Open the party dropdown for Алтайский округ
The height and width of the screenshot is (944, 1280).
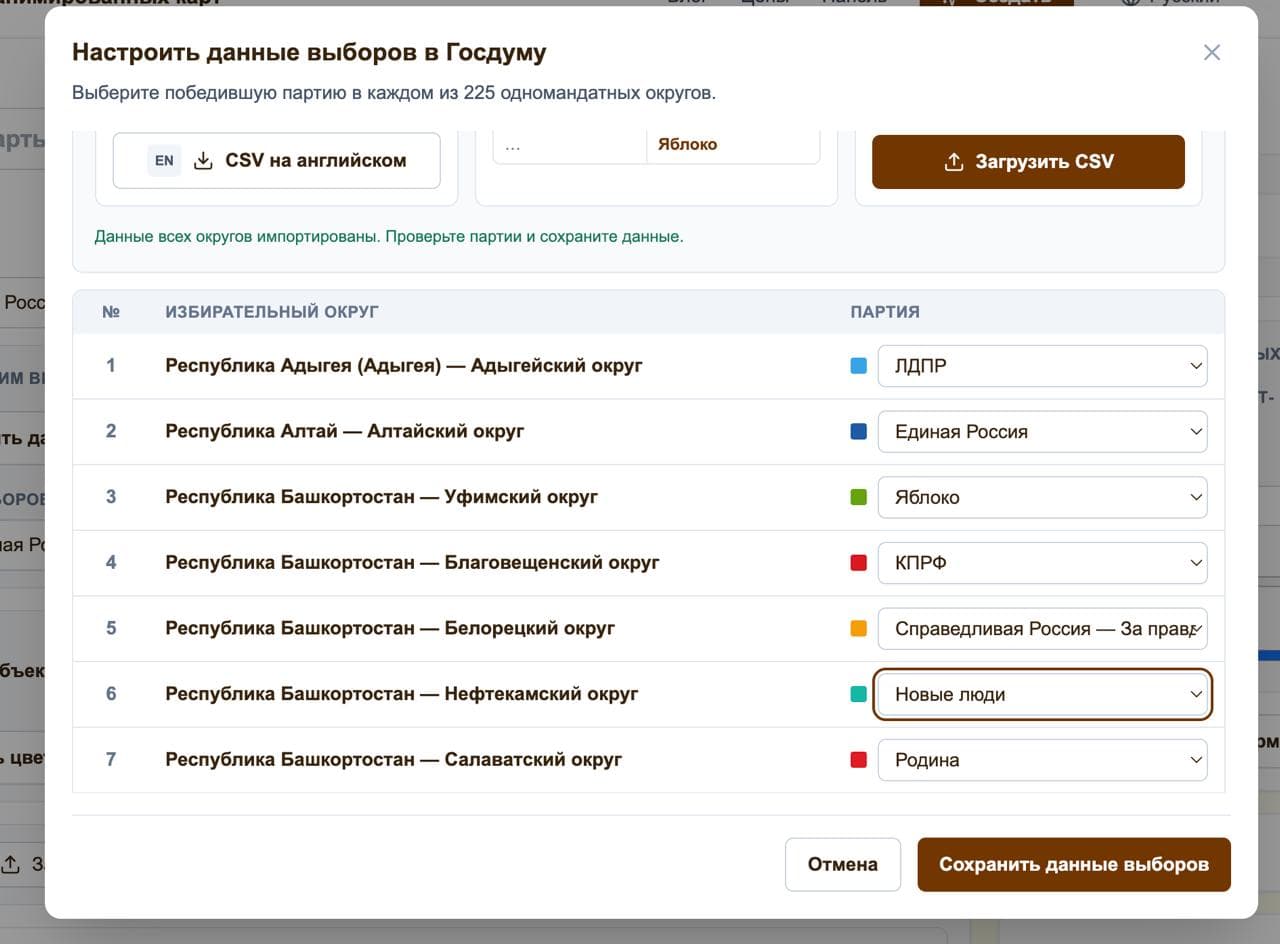pos(1042,432)
